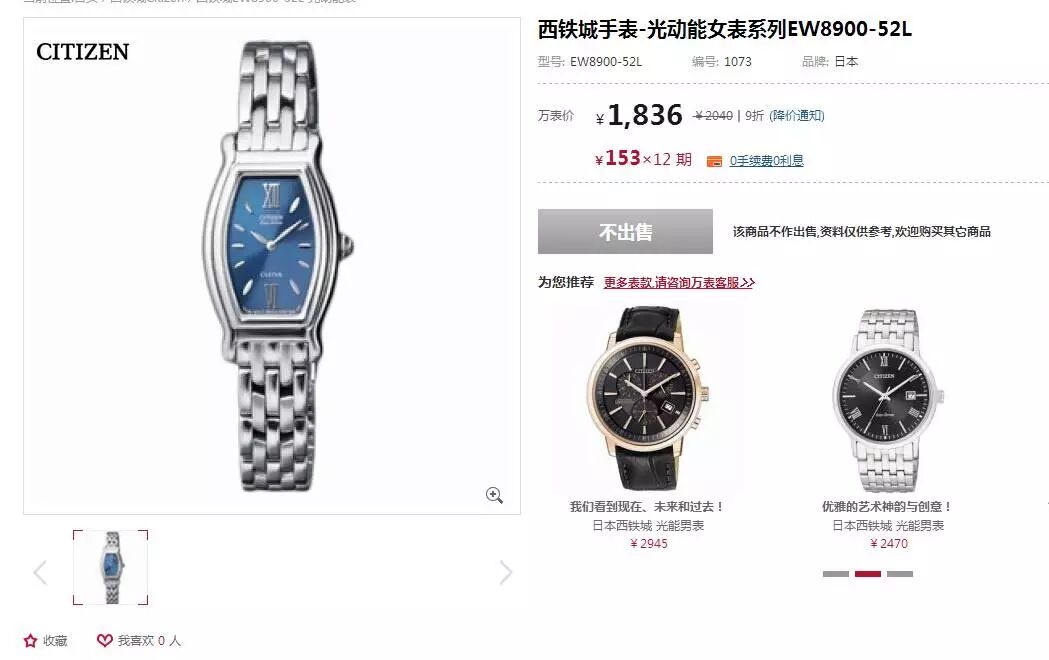Select the red active carousel indicator
Viewport: 1049px width, 660px height.
pos(868,574)
